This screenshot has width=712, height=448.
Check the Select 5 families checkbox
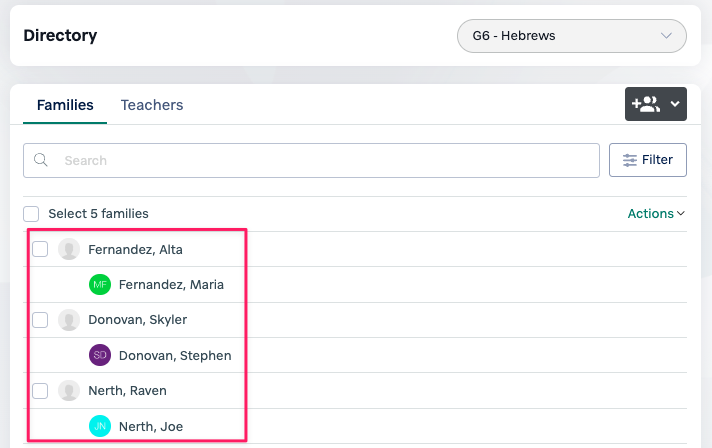[31, 214]
